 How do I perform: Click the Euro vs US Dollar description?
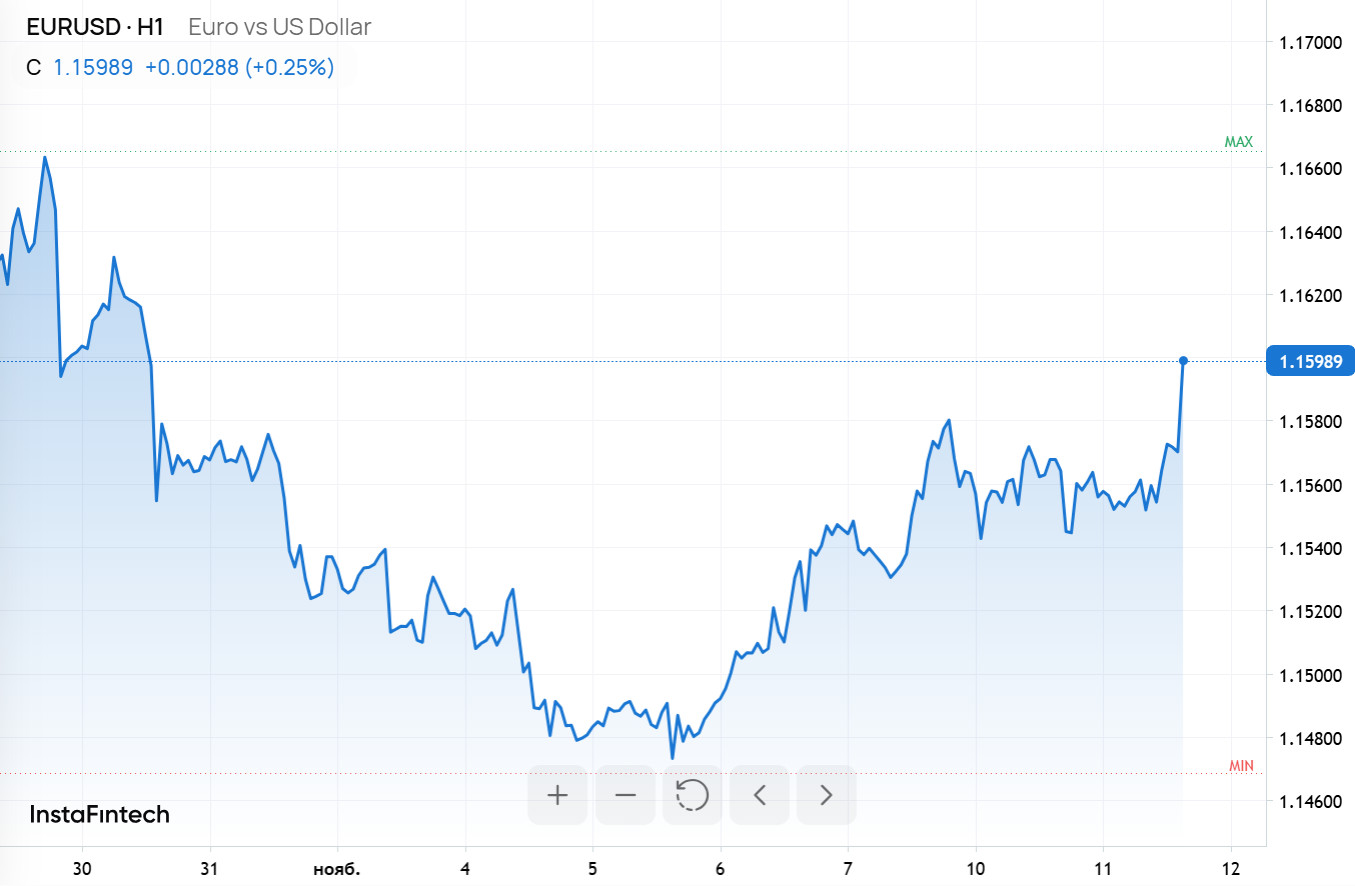tap(279, 27)
